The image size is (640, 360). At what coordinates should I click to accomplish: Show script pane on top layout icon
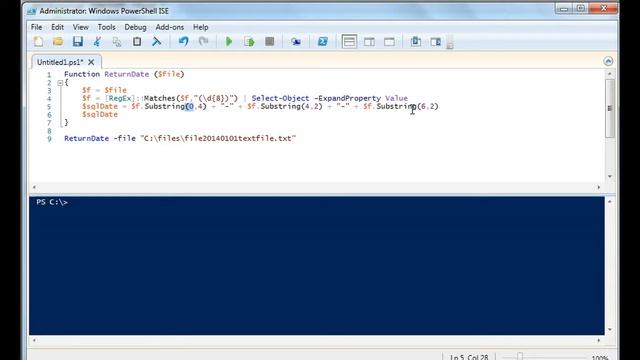click(x=349, y=41)
